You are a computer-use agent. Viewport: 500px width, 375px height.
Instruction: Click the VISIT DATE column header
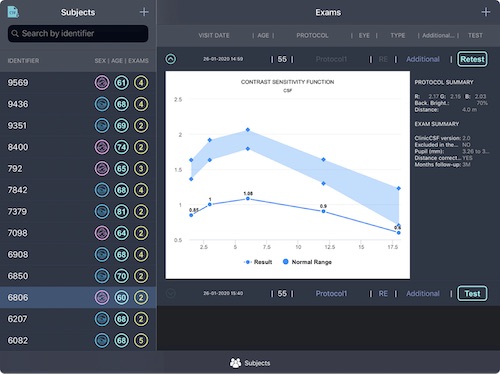tap(214, 35)
